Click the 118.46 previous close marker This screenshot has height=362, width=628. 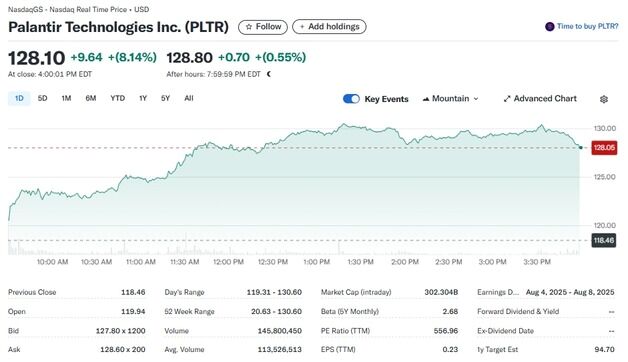click(x=604, y=241)
